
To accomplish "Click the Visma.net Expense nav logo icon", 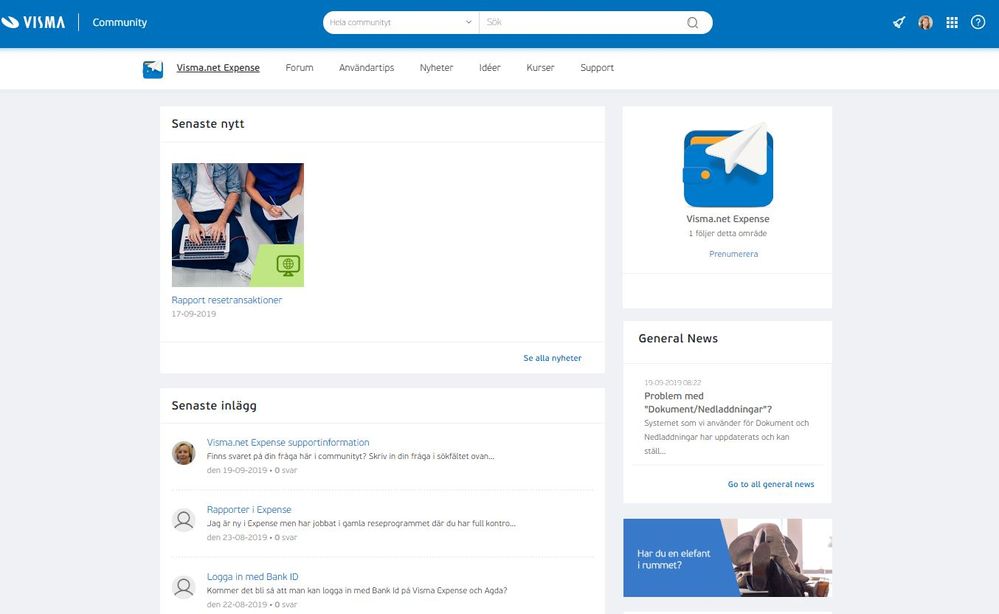I will point(153,69).
